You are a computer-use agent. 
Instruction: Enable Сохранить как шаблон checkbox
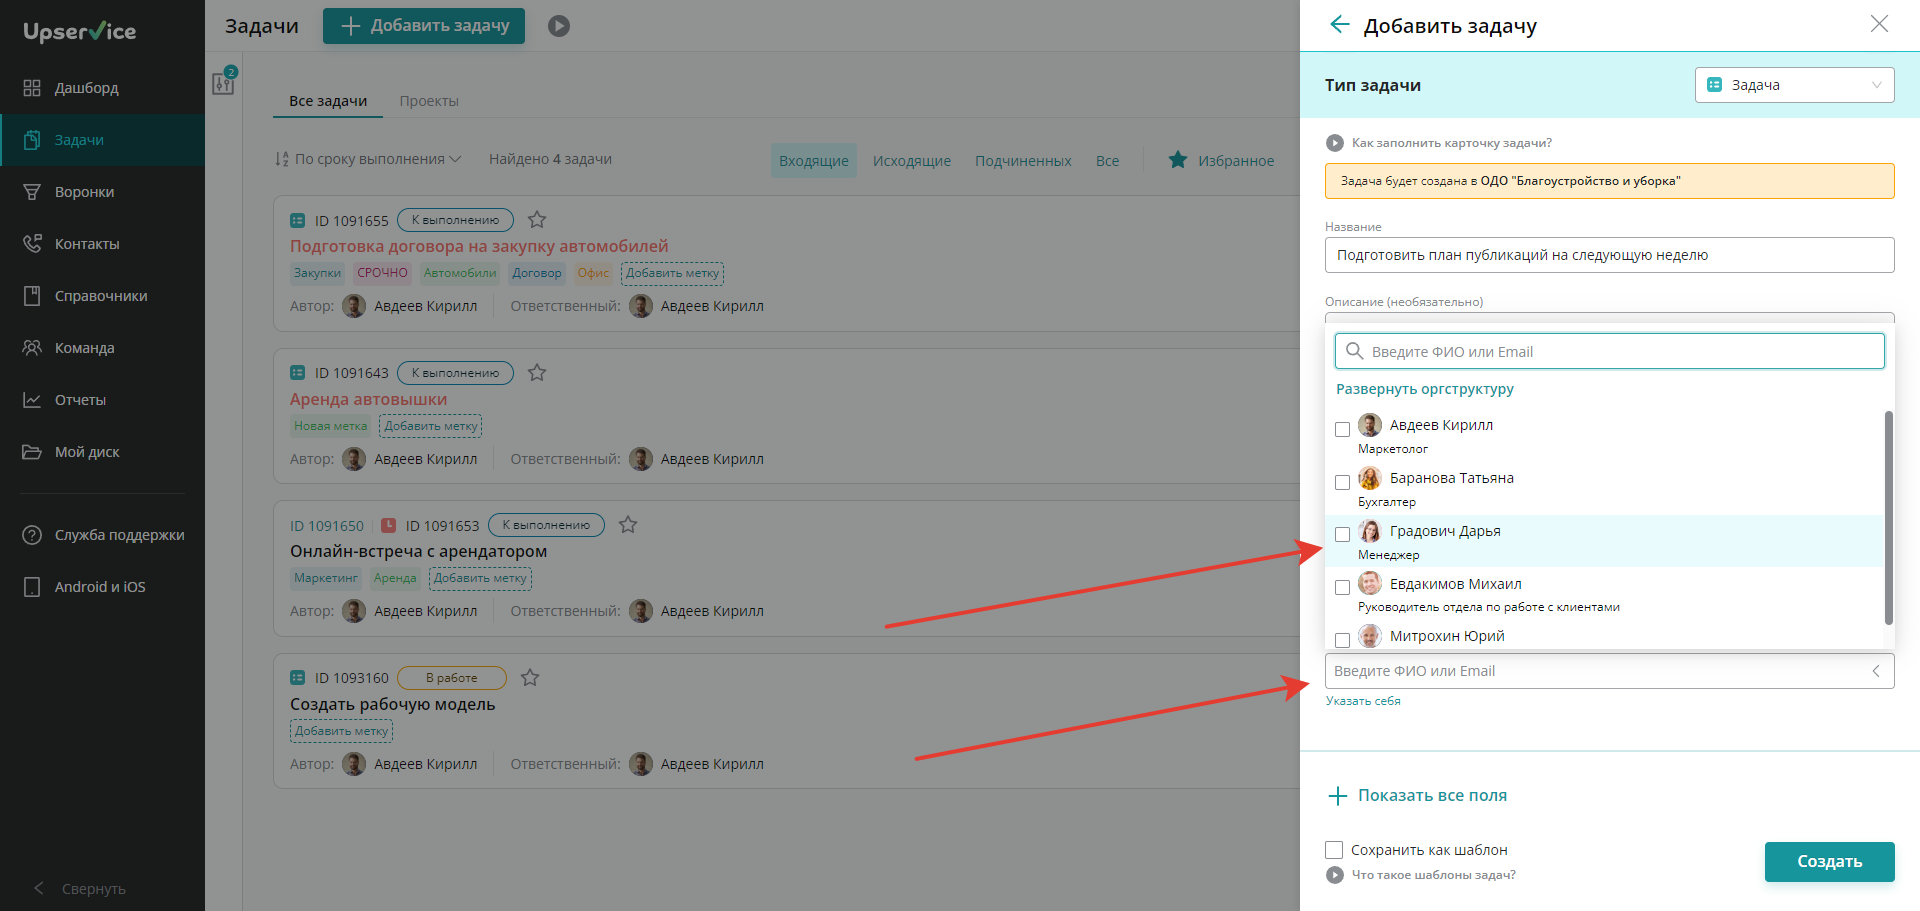[x=1334, y=850]
